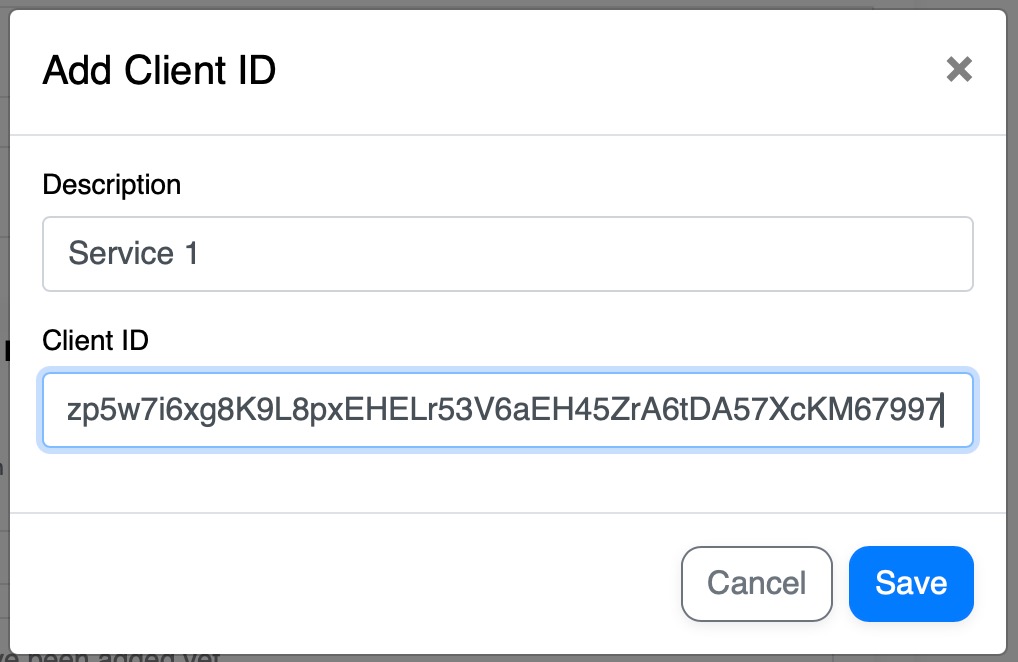This screenshot has height=662, width=1018.
Task: Dismiss the modal using the × icon
Action: tap(958, 70)
